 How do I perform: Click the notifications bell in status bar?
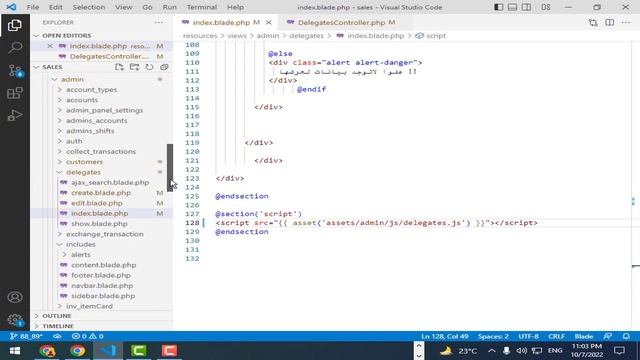click(626, 336)
